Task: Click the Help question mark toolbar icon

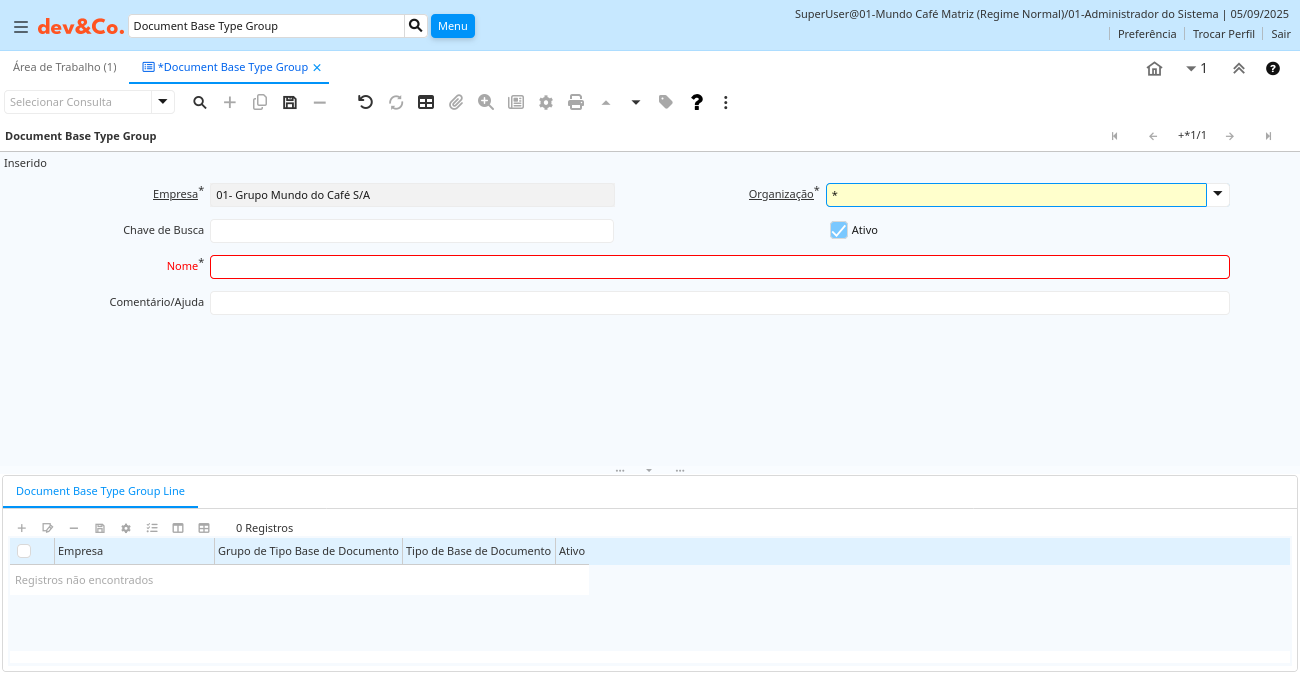Action: tap(697, 102)
